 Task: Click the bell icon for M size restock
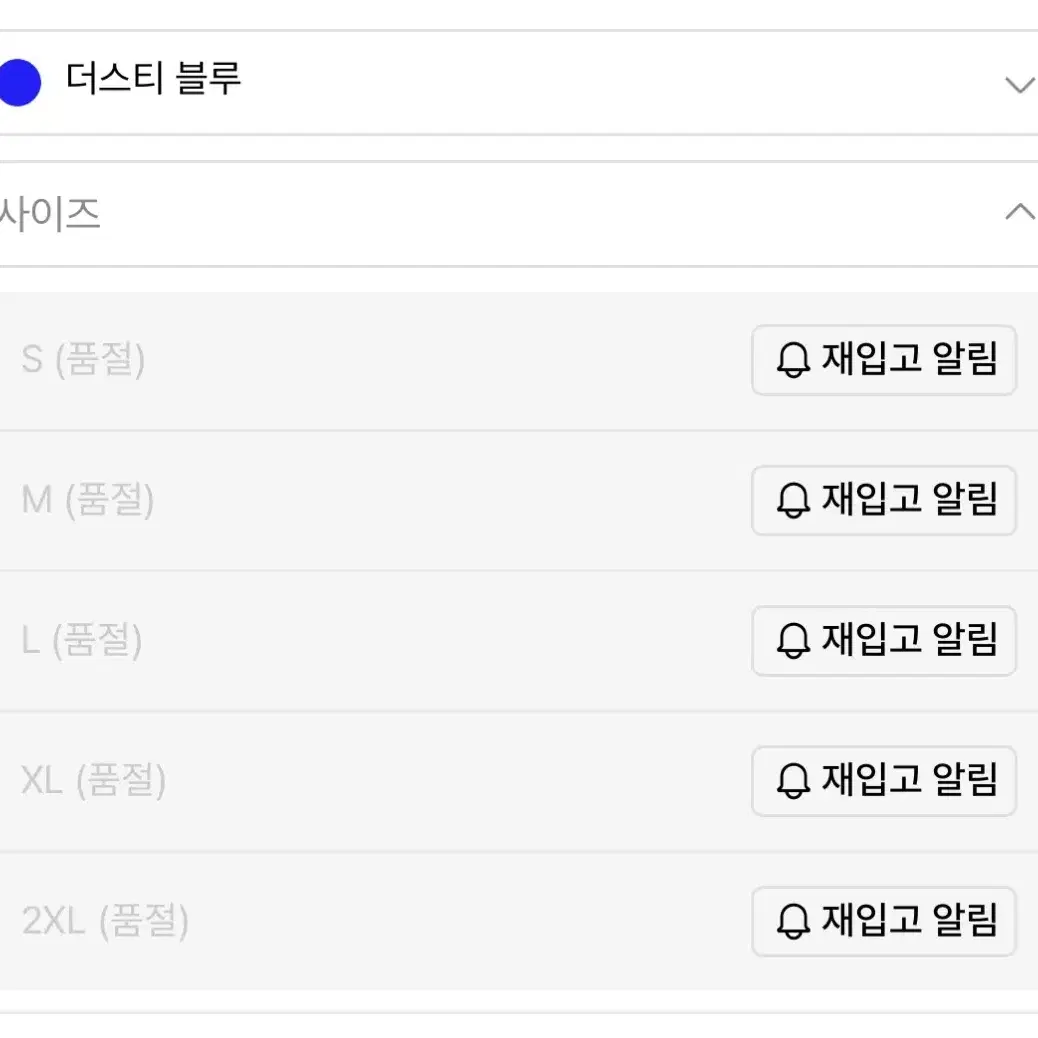tap(793, 501)
